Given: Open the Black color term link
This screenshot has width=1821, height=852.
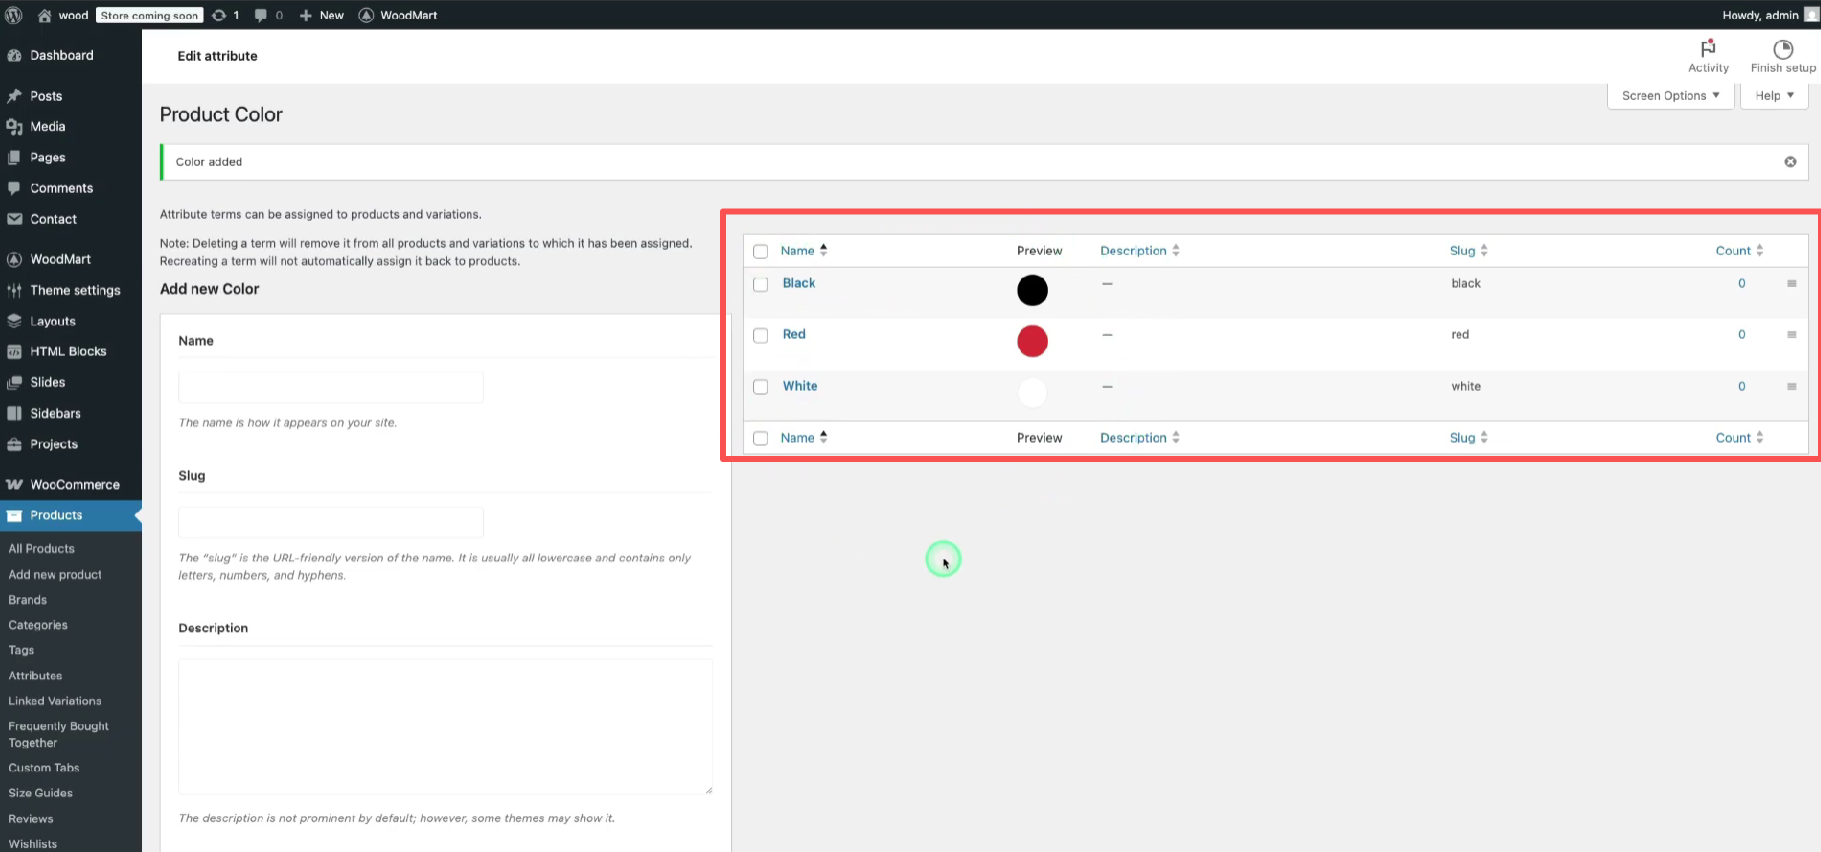Looking at the screenshot, I should 799,283.
